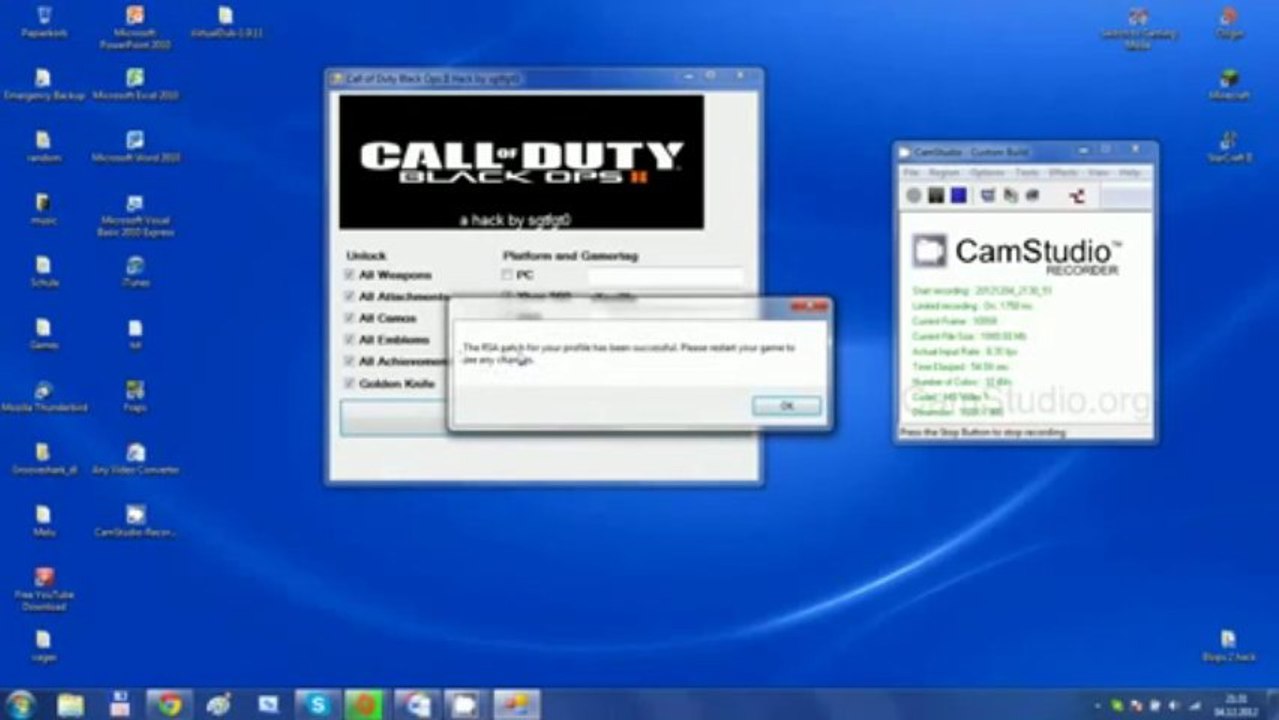1279x720 pixels.
Task: Click the CamStudio Pause button
Action: [x=936, y=196]
